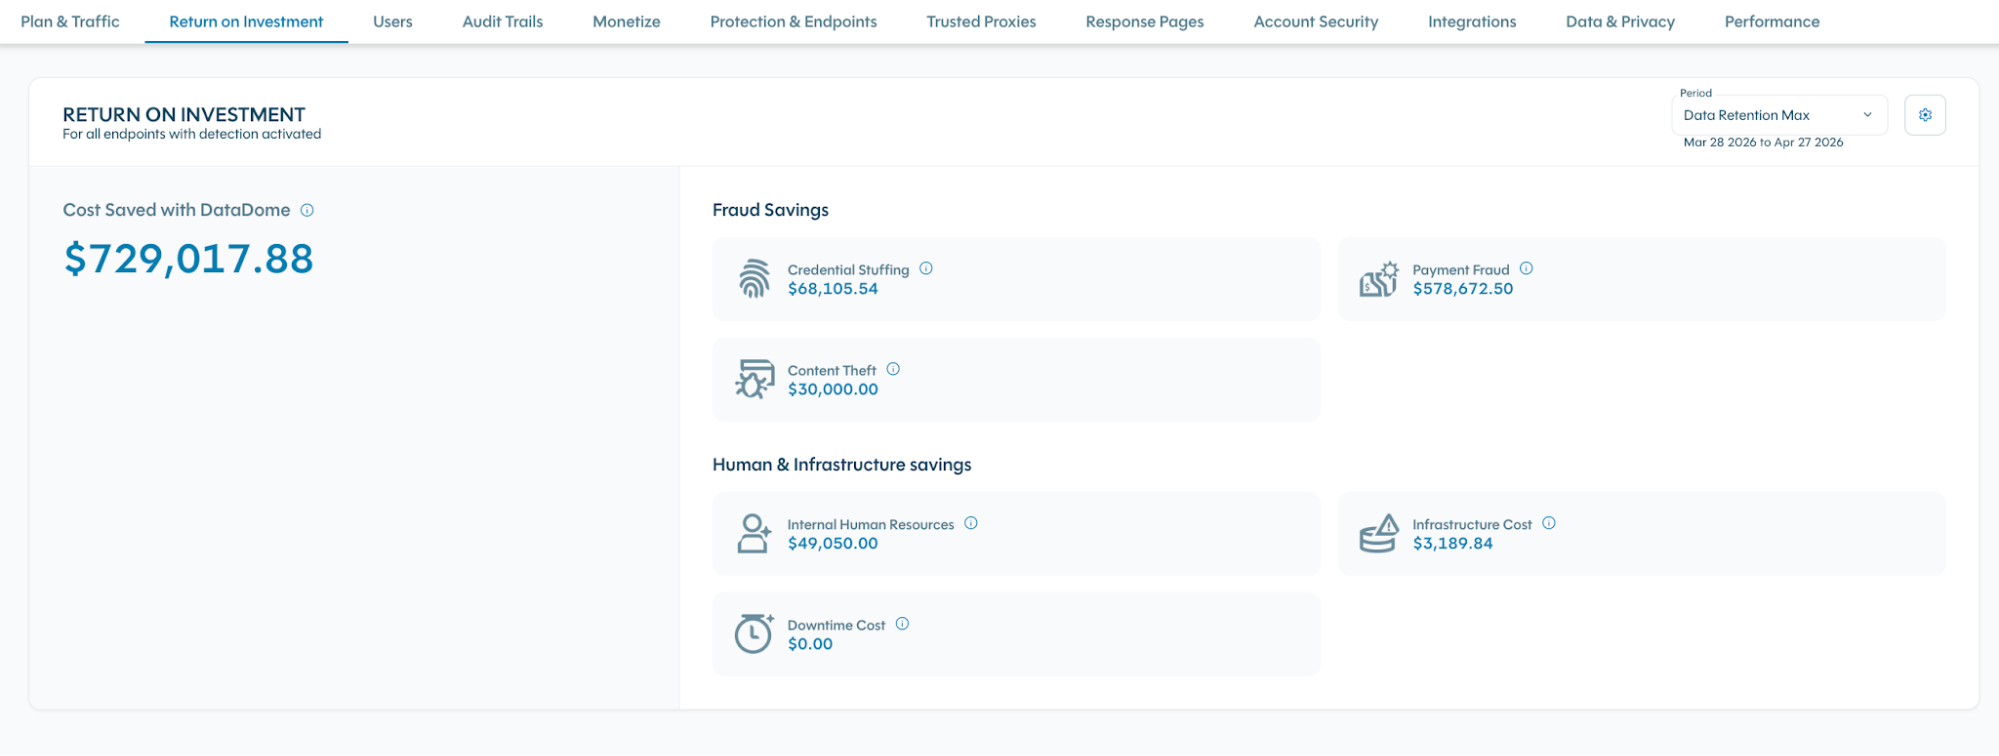Image resolution: width=1999 pixels, height=756 pixels.
Task: Open the Data & Privacy tab
Action: (x=1620, y=21)
